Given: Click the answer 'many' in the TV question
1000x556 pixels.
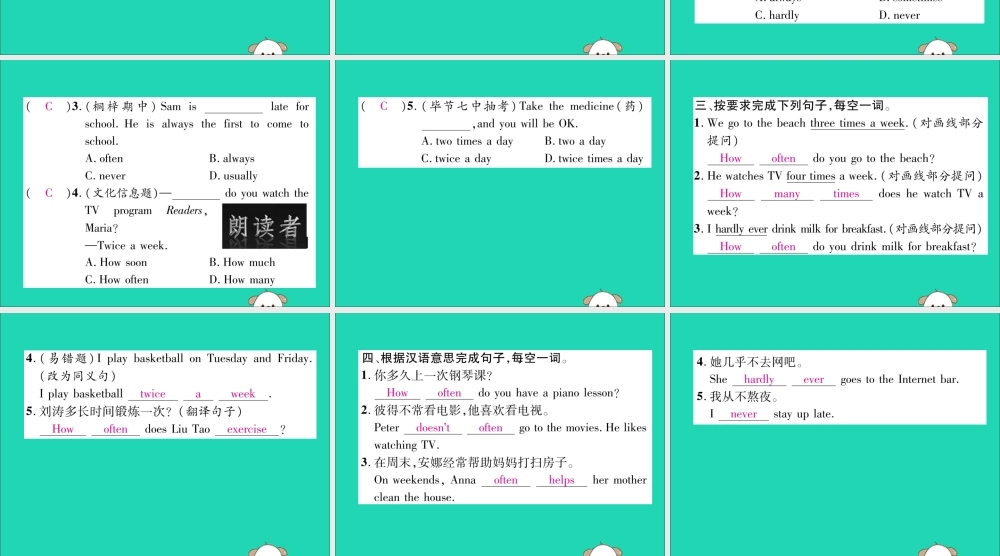Looking at the screenshot, I should point(787,194).
